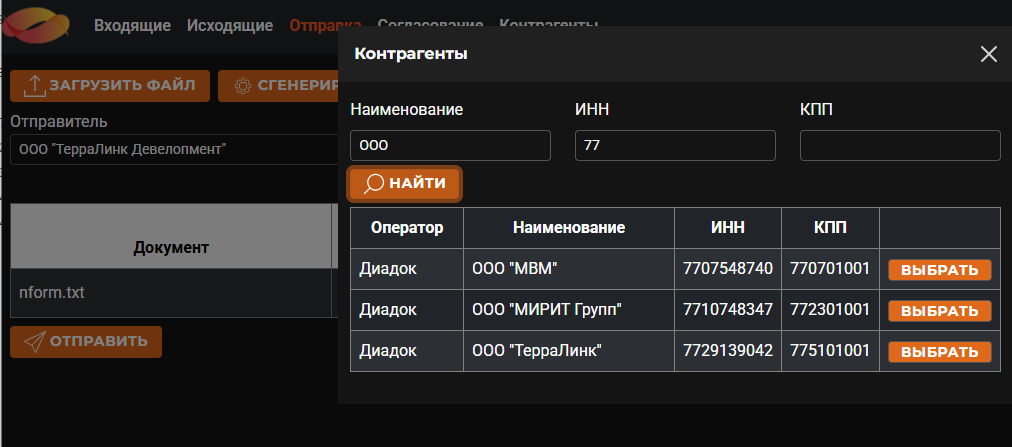Click the gear icon on Сгенерировать button
This screenshot has width=1012, height=447.
[x=243, y=86]
